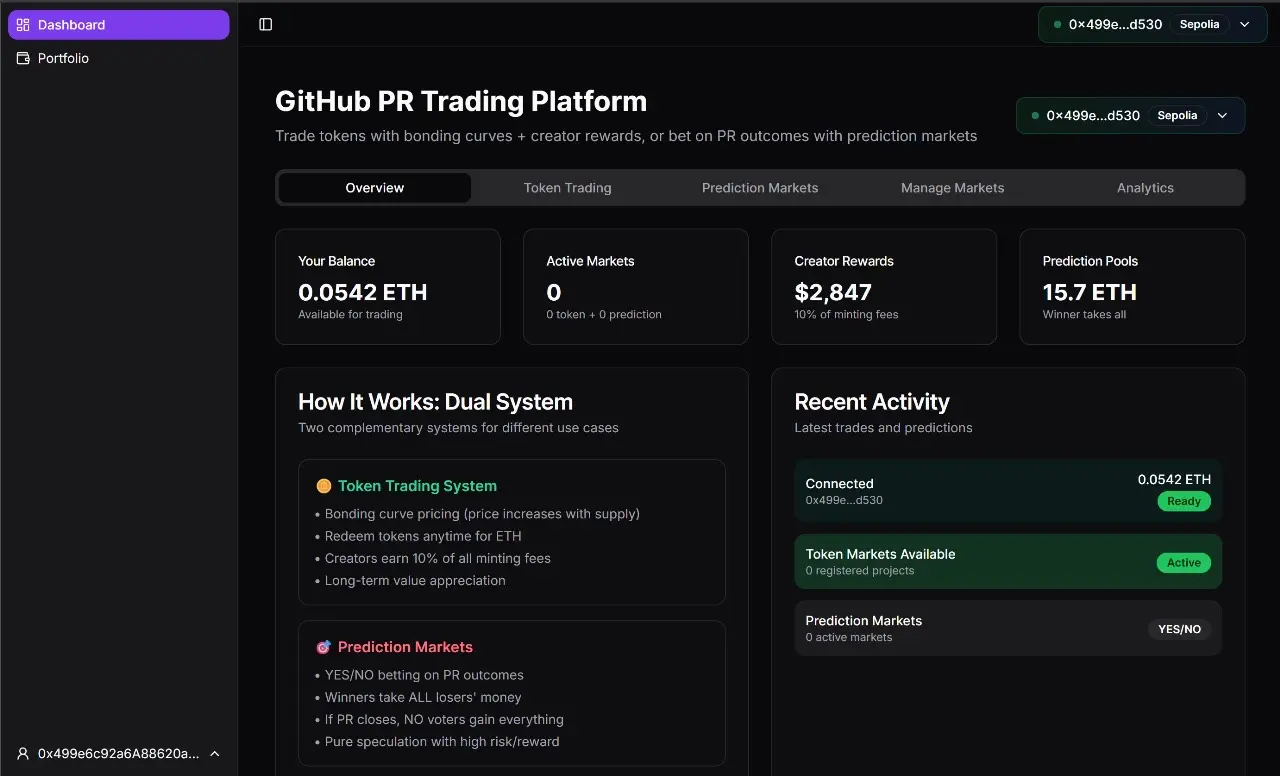This screenshot has width=1280, height=776.
Task: Click the coin icon beside Token Trading System
Action: (323, 486)
